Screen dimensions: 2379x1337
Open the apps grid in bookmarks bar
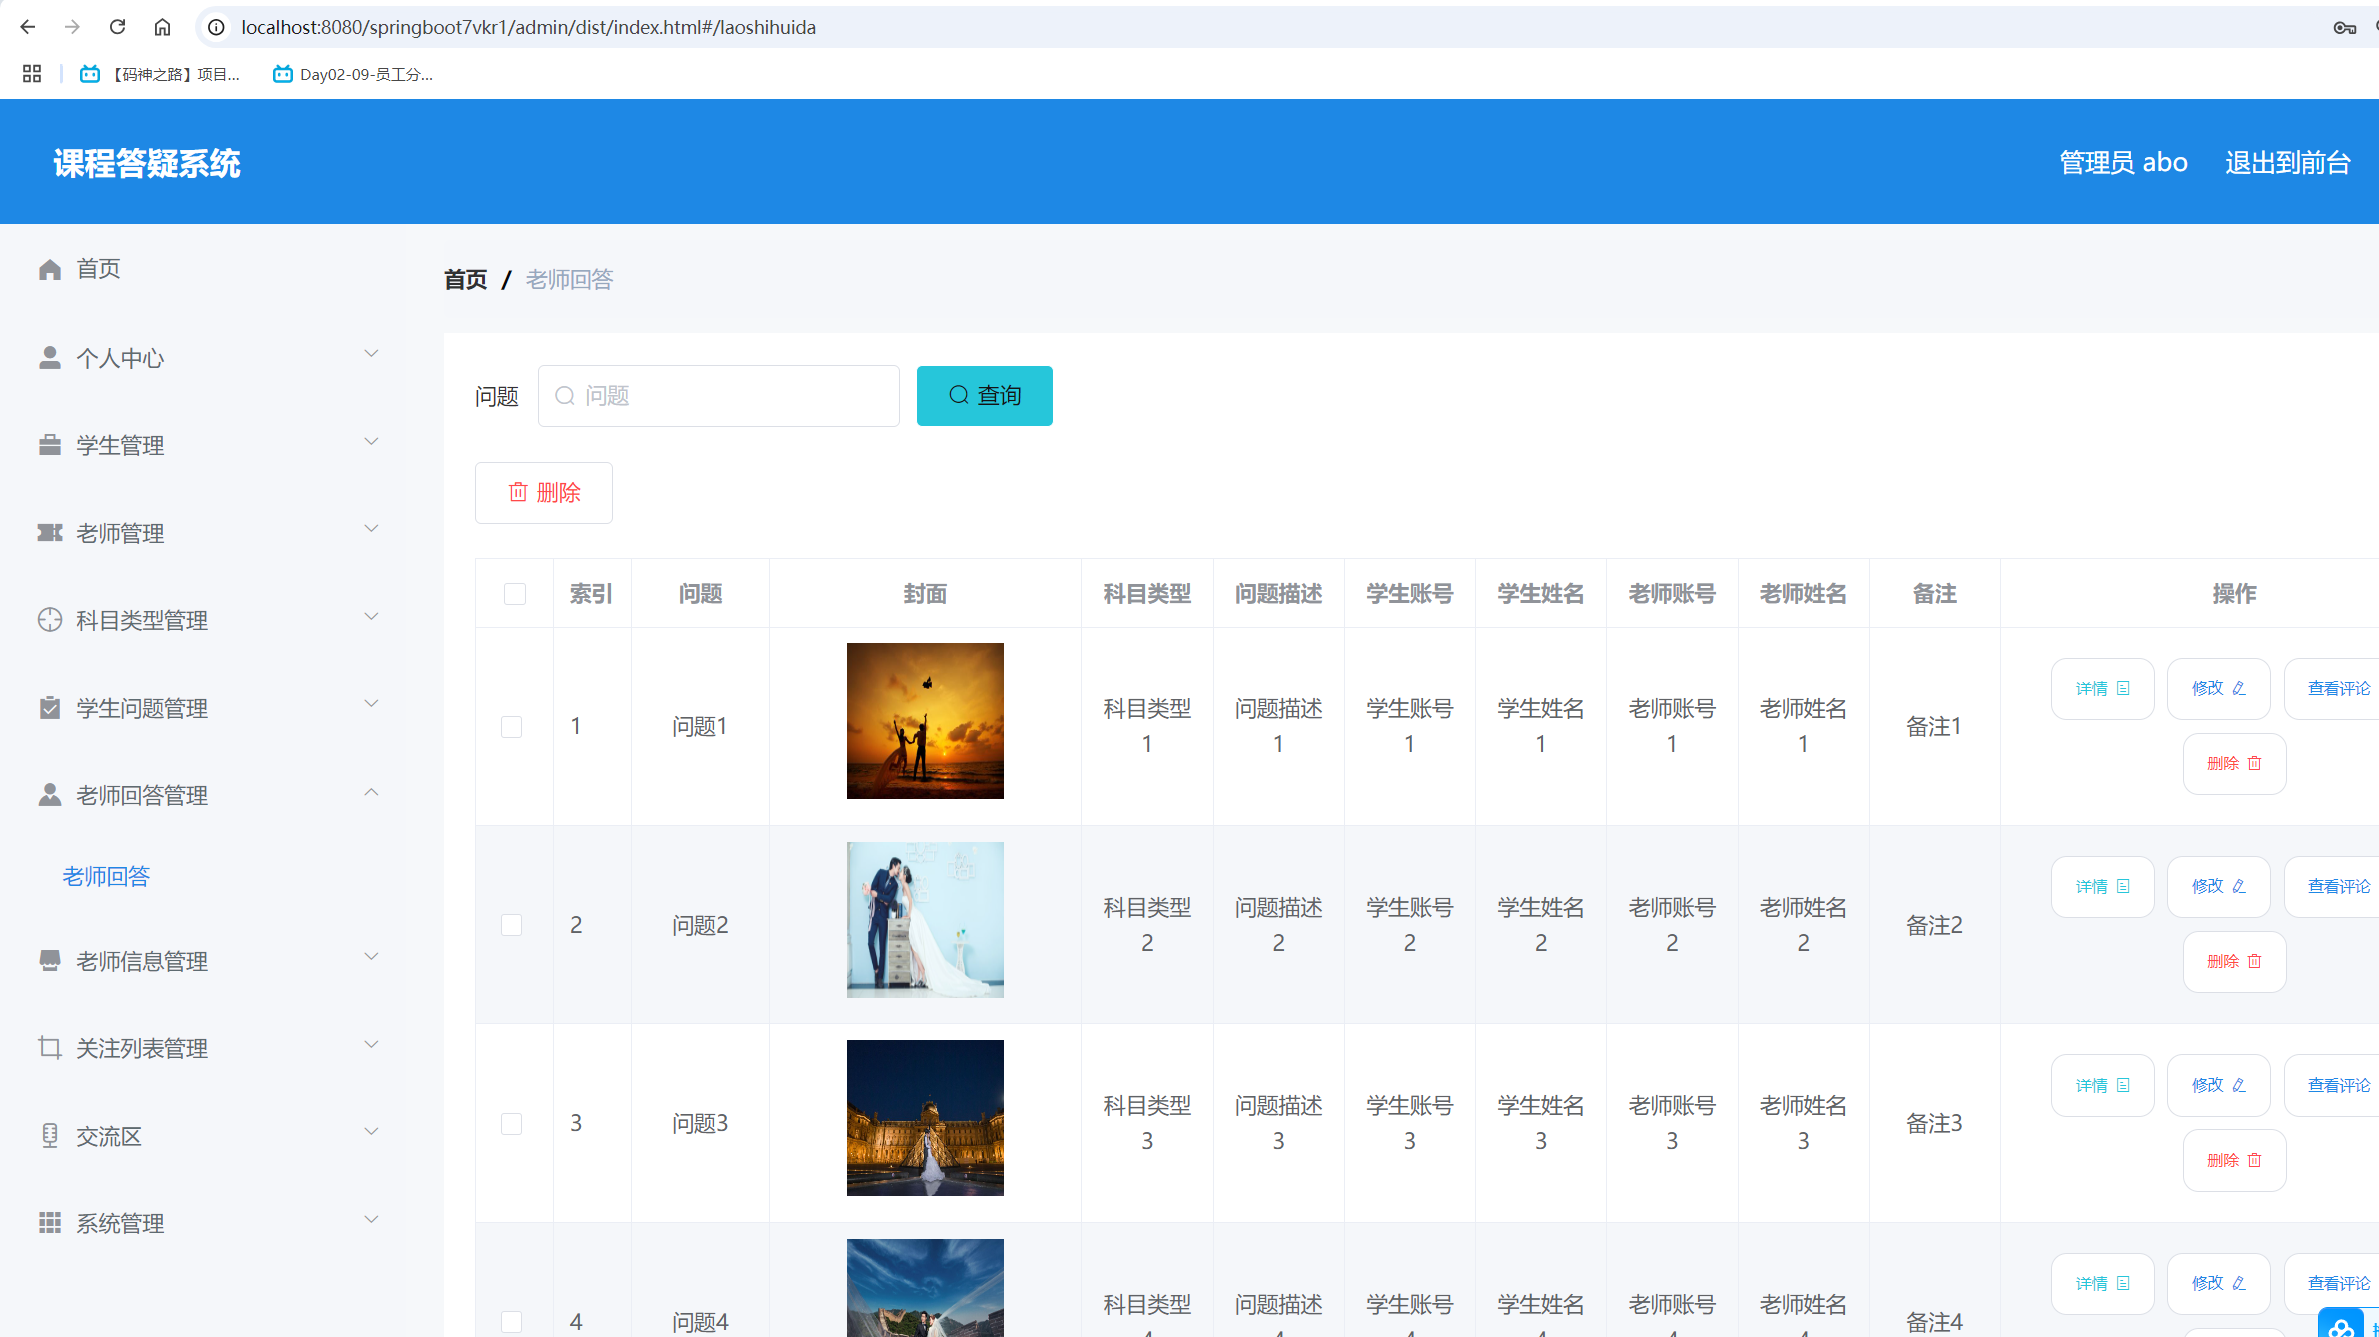(32, 74)
